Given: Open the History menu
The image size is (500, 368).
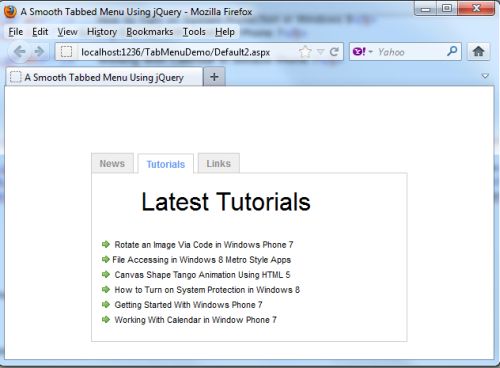Looking at the screenshot, I should tap(102, 32).
